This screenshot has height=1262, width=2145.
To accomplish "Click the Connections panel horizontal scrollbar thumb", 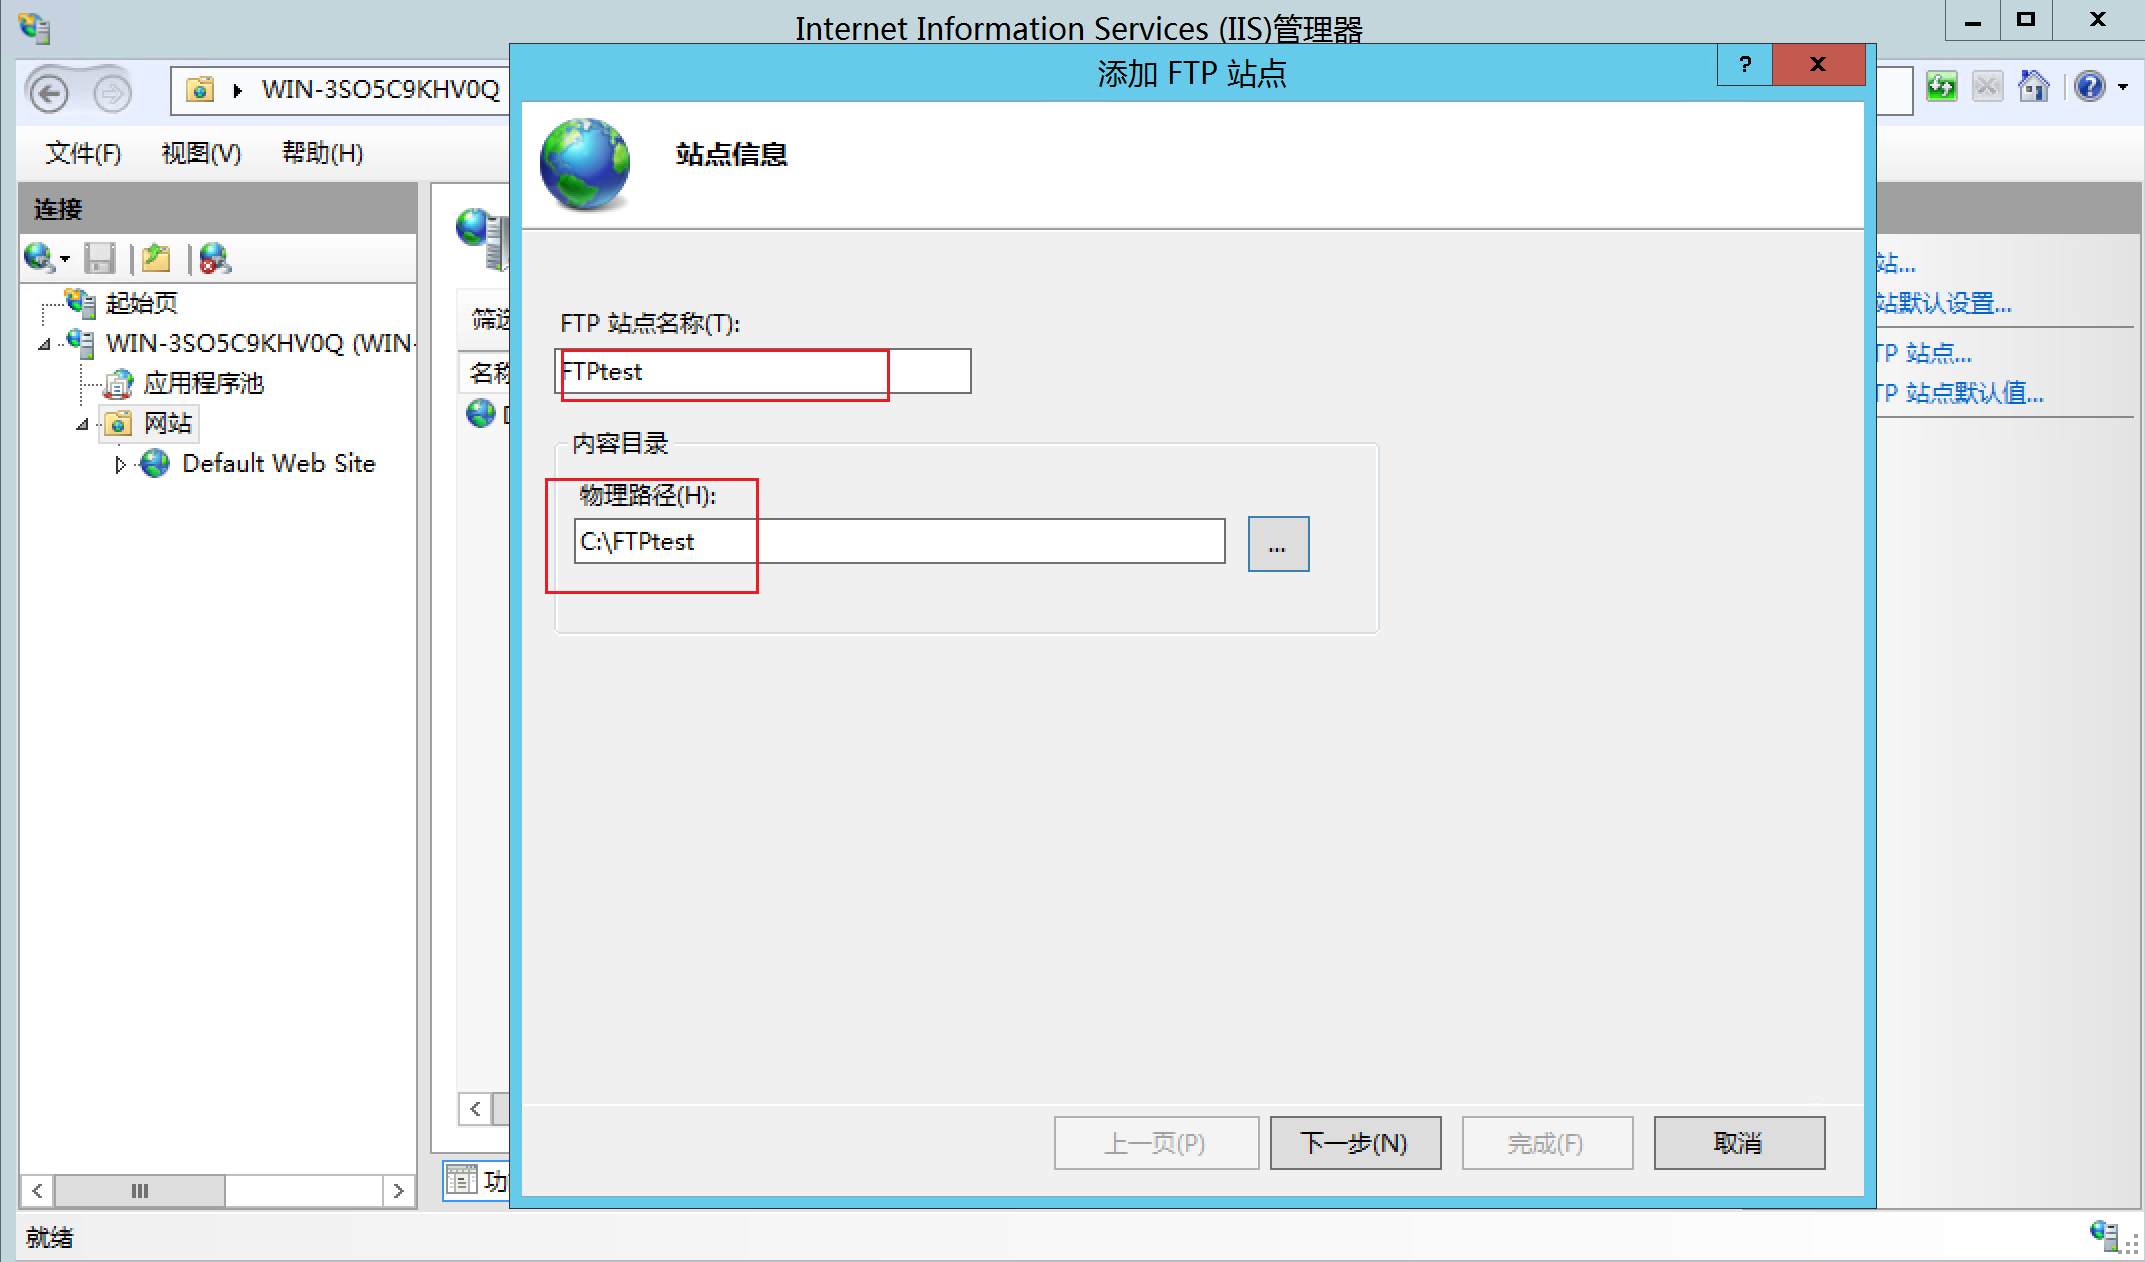I will [140, 1191].
